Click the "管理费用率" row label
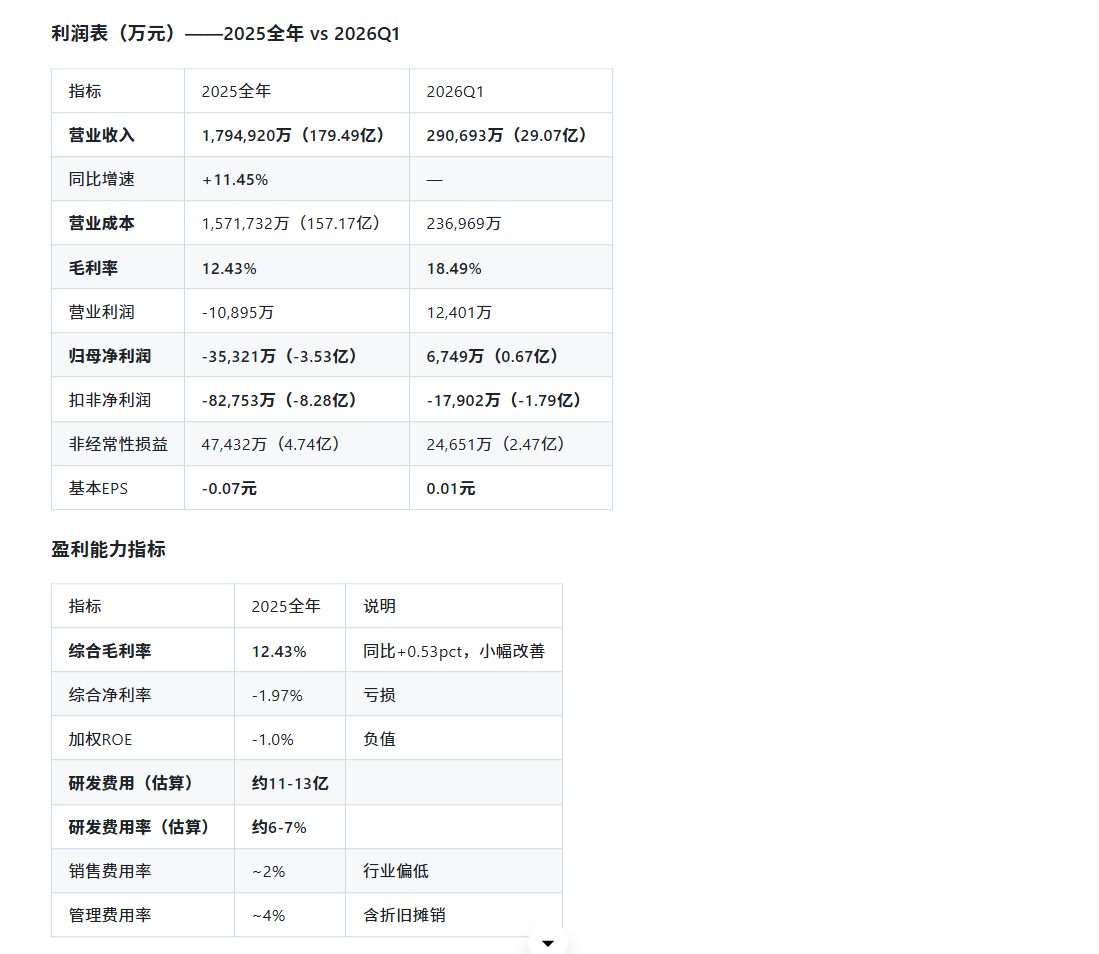Viewport: 1099px width, 954px height. (x=110, y=915)
